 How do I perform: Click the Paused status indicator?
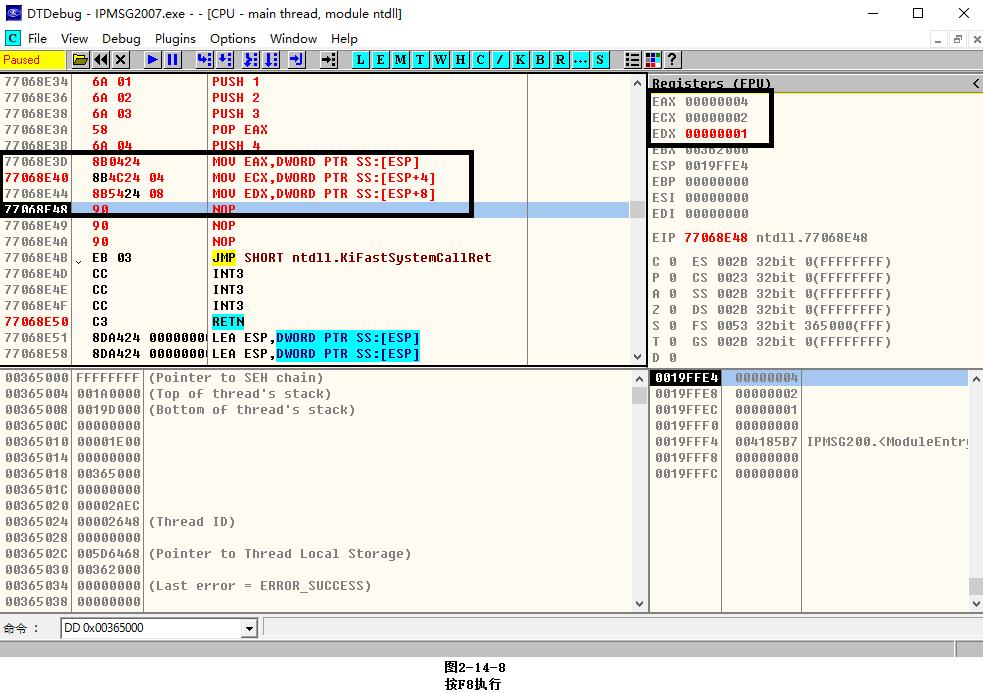[x=33, y=60]
